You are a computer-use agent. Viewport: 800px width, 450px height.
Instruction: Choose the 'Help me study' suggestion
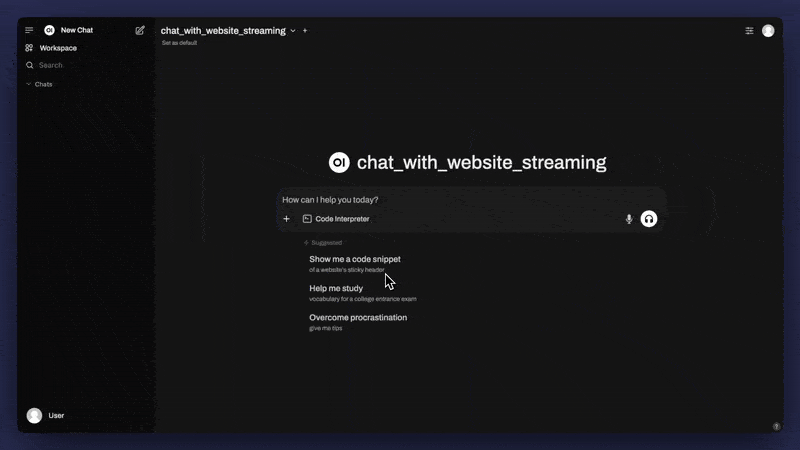click(337, 292)
